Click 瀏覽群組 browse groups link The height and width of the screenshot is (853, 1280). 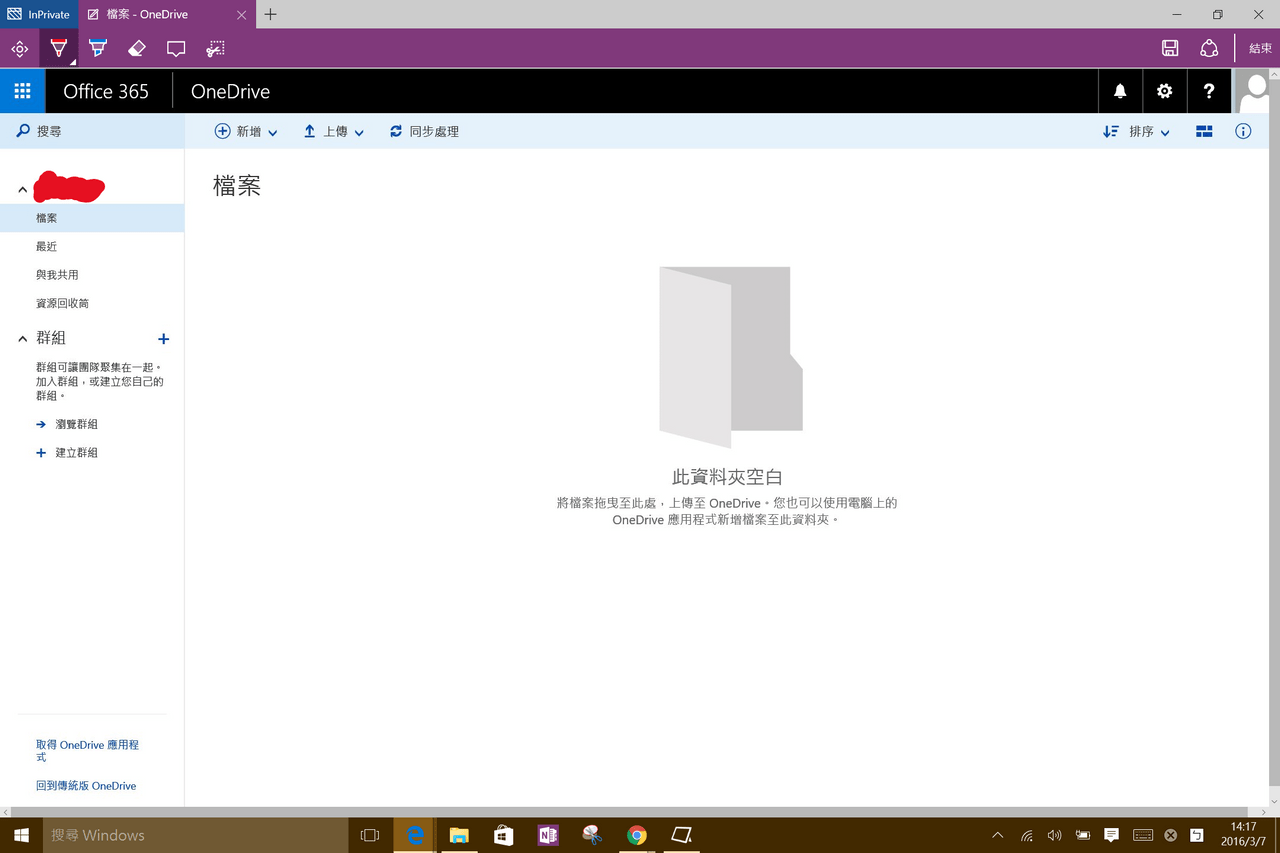pyautogui.click(x=67, y=424)
